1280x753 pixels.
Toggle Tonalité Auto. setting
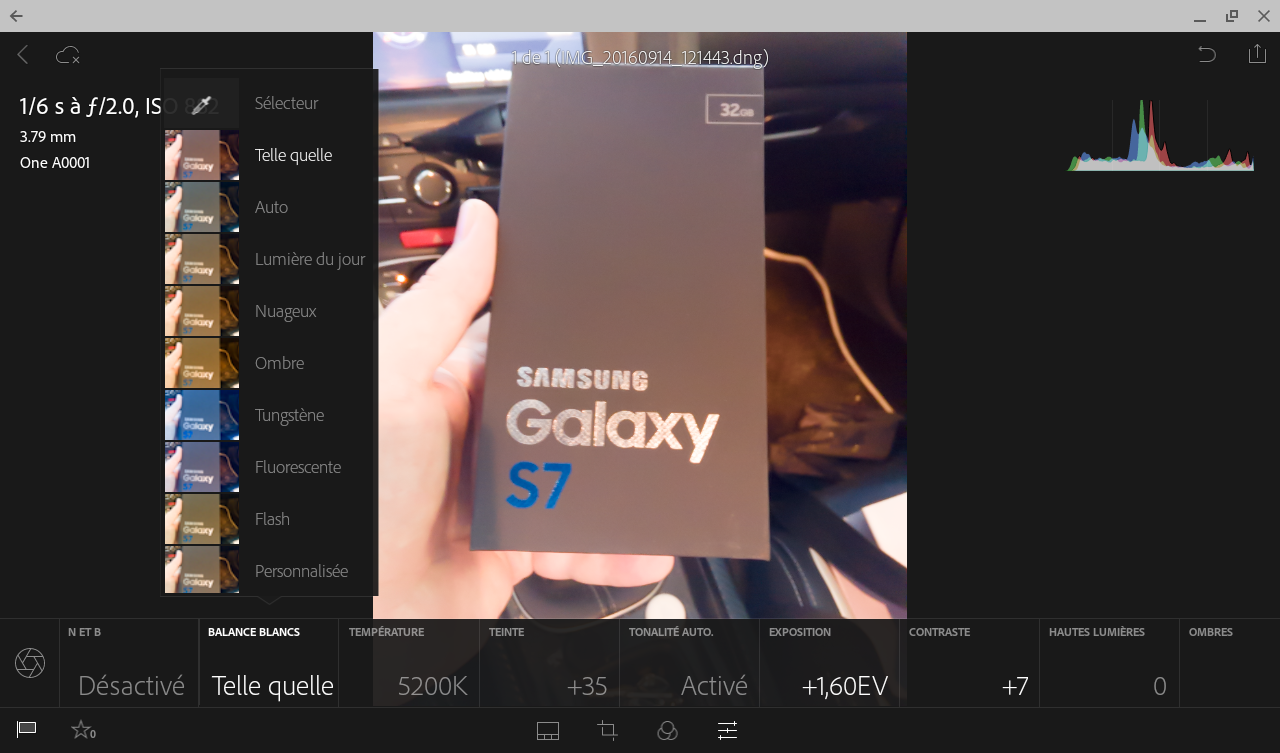689,664
